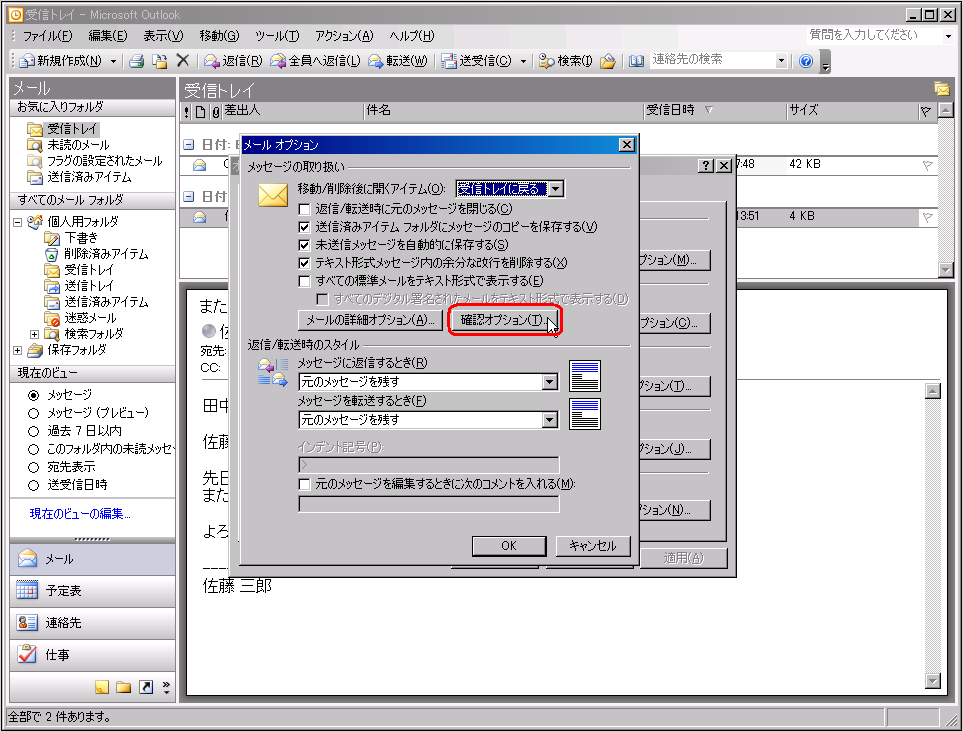Expand the 検索フォルダ tree node
Viewport: 963px width, 732px height.
(34, 334)
